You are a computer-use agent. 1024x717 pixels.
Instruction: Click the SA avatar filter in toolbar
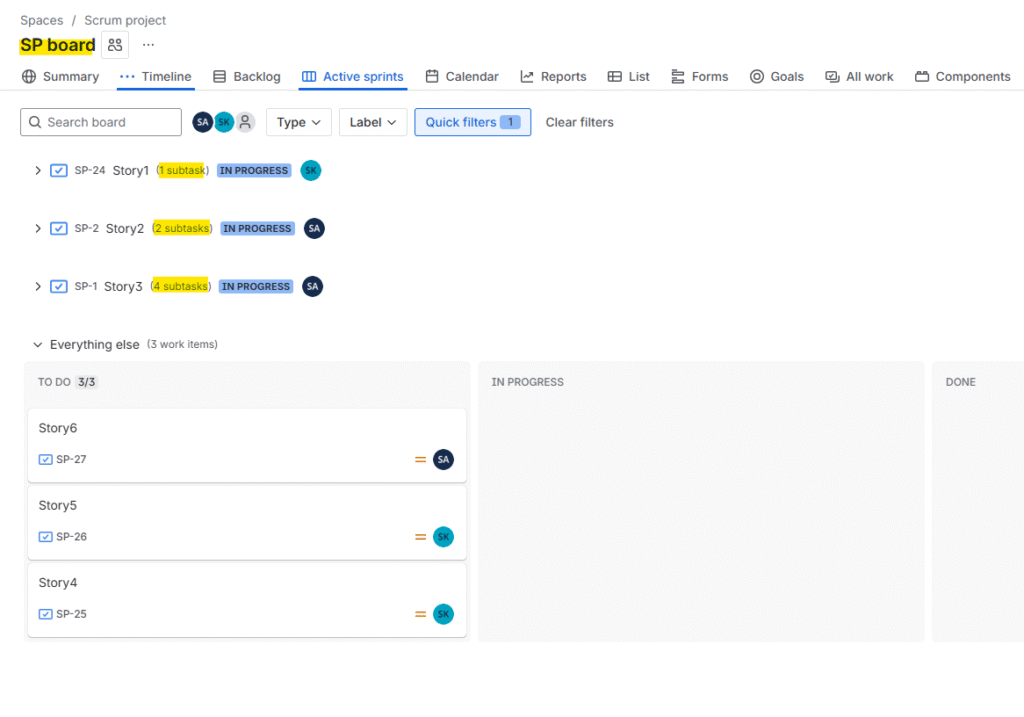(x=203, y=122)
